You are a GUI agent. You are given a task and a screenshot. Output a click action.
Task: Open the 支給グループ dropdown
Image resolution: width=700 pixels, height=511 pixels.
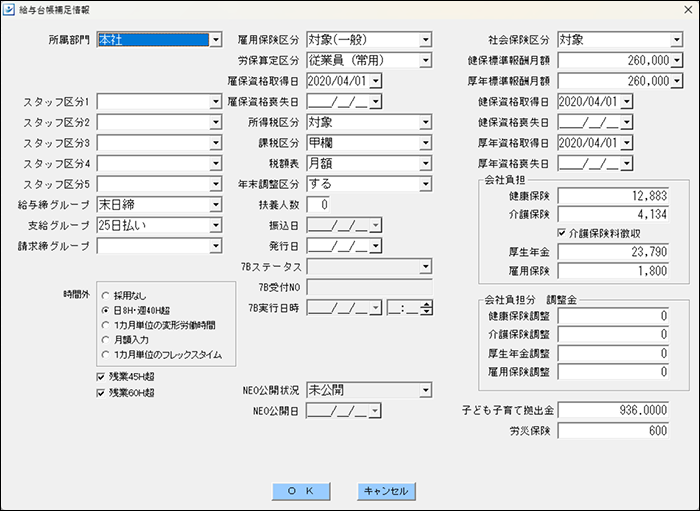[215, 225]
